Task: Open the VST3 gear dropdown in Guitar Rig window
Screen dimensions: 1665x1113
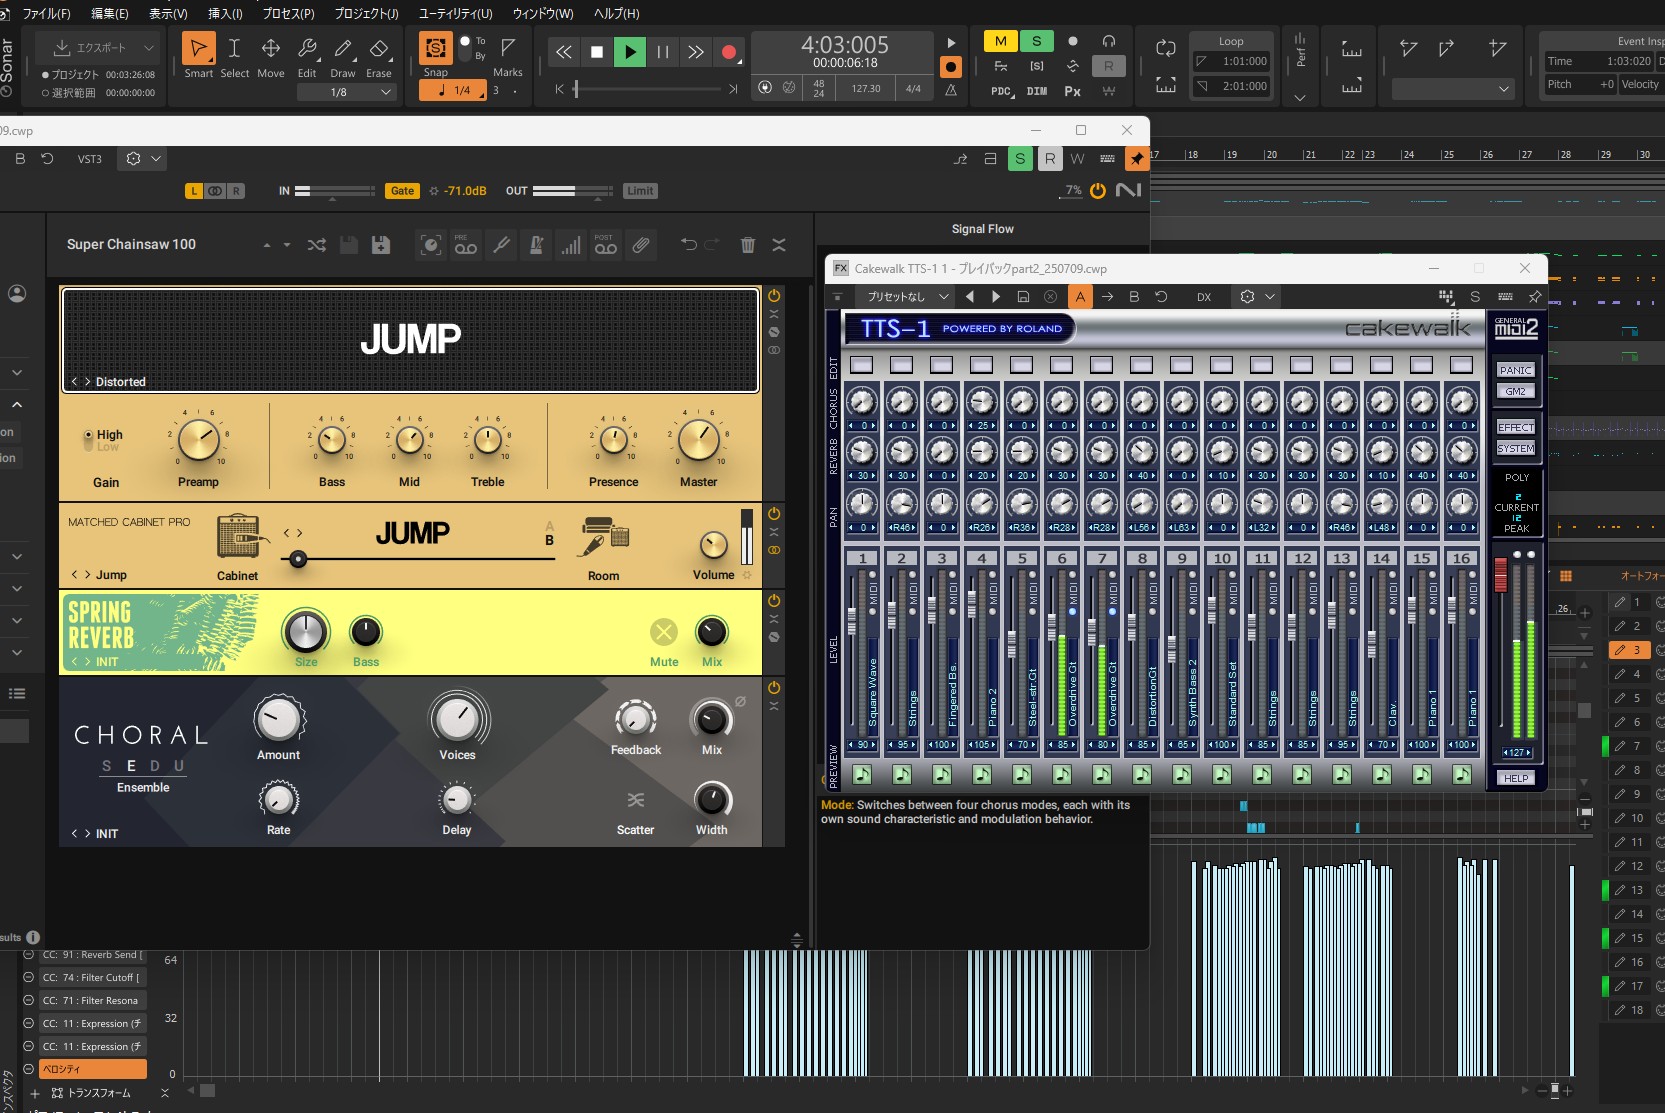Action: click(x=142, y=159)
